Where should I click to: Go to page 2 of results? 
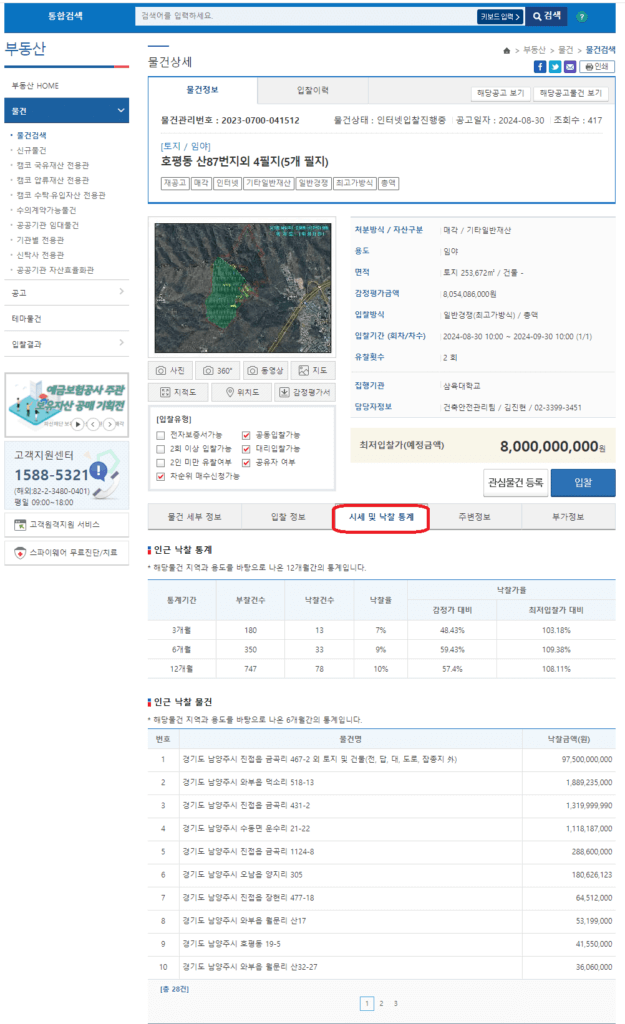pos(381,1003)
